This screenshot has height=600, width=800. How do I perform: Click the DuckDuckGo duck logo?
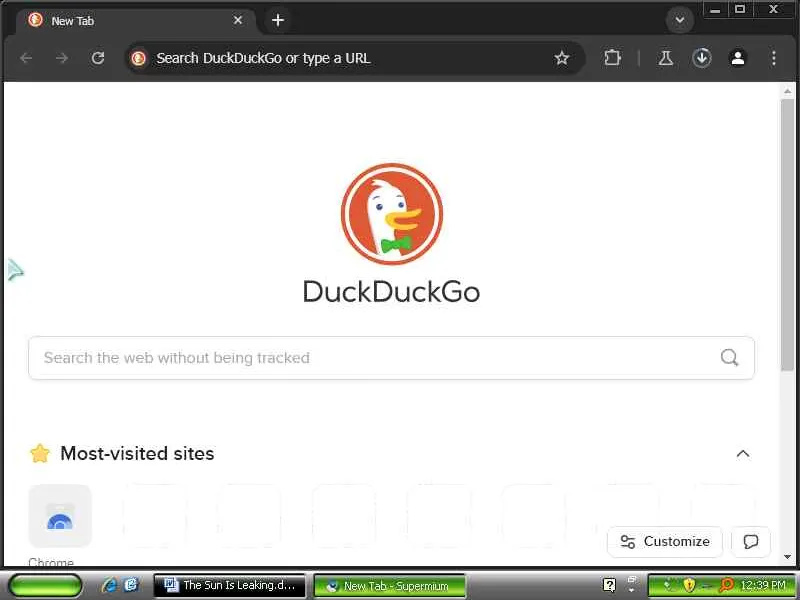pos(392,214)
